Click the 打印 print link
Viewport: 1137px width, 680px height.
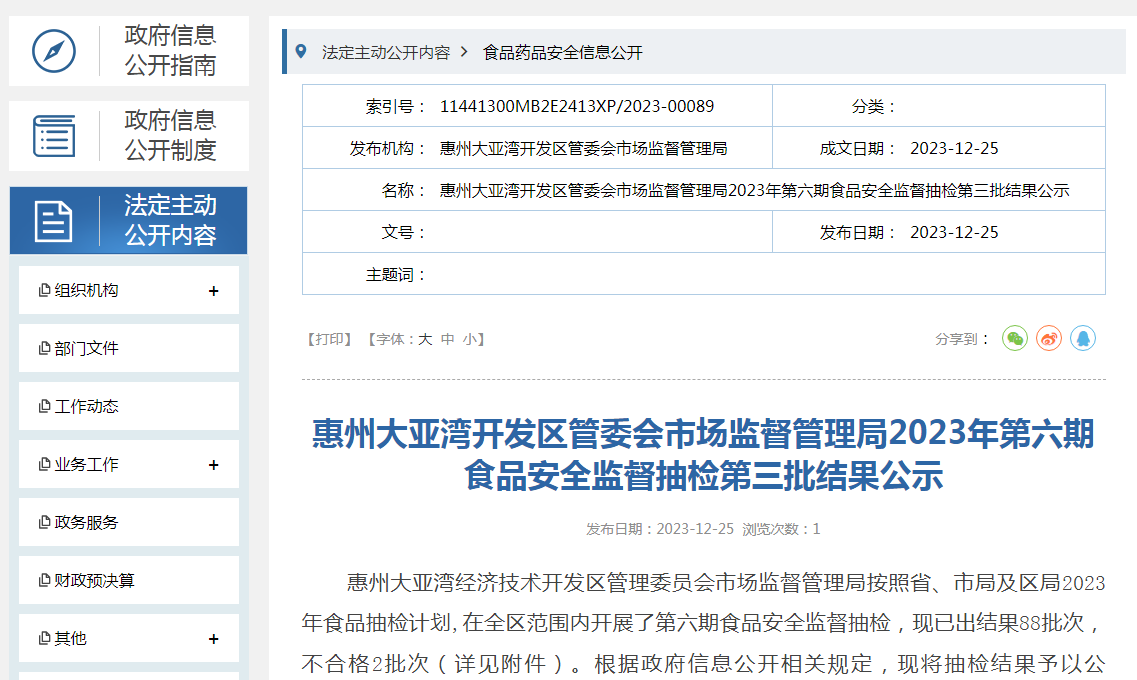(329, 340)
